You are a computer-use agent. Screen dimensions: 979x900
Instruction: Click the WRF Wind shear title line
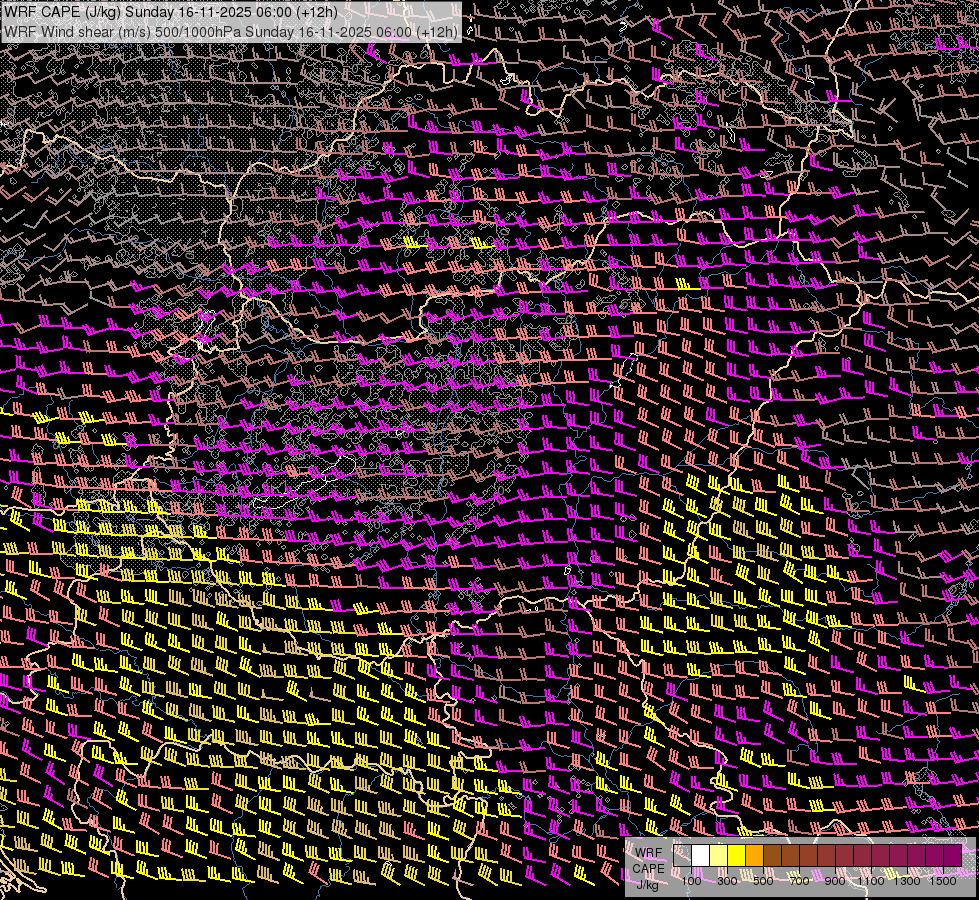[x=230, y=31]
